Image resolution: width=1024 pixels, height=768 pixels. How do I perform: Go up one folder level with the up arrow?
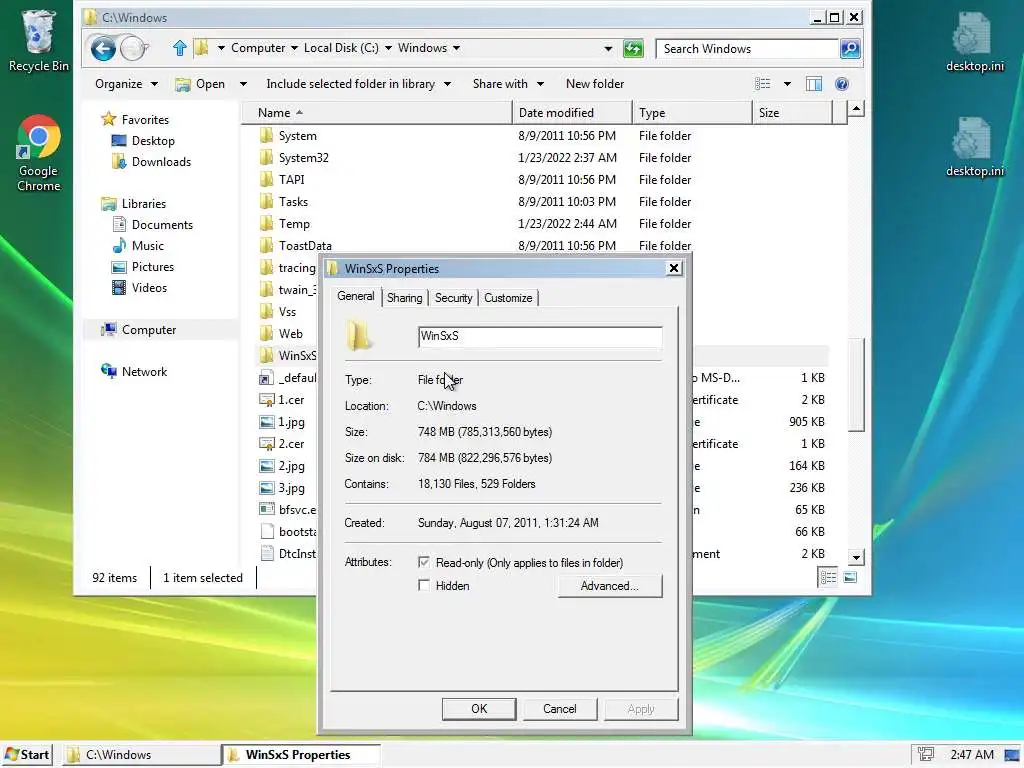(x=180, y=48)
